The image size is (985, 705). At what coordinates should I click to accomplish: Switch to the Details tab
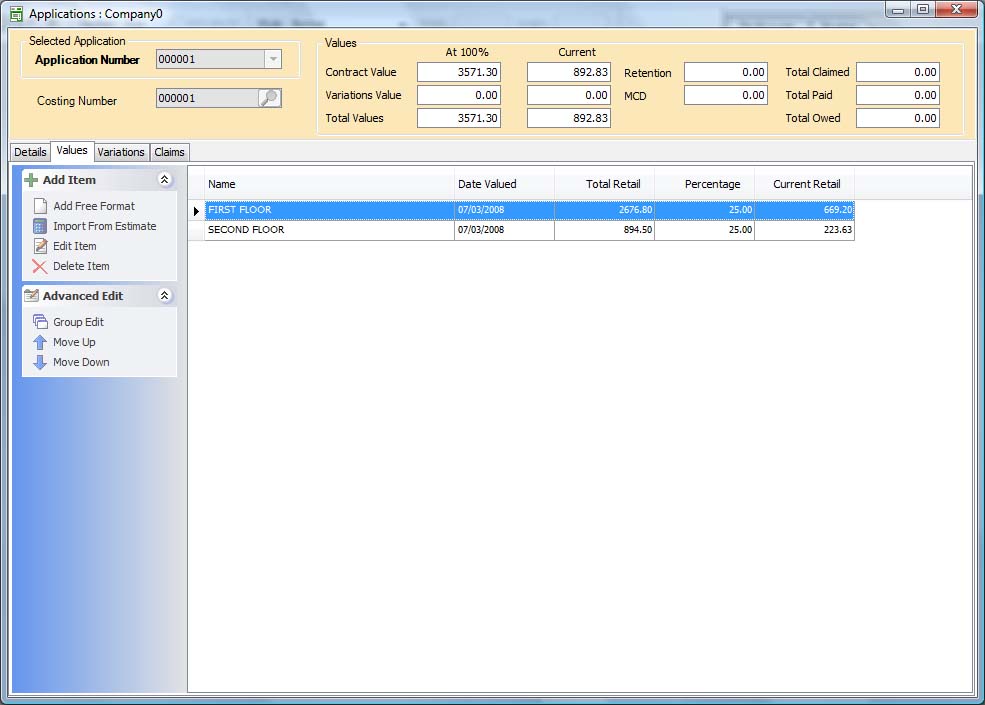click(x=30, y=152)
